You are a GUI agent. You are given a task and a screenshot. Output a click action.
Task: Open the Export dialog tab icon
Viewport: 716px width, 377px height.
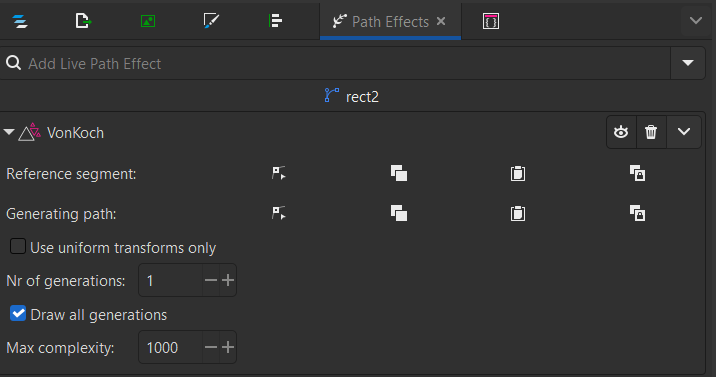pyautogui.click(x=83, y=21)
